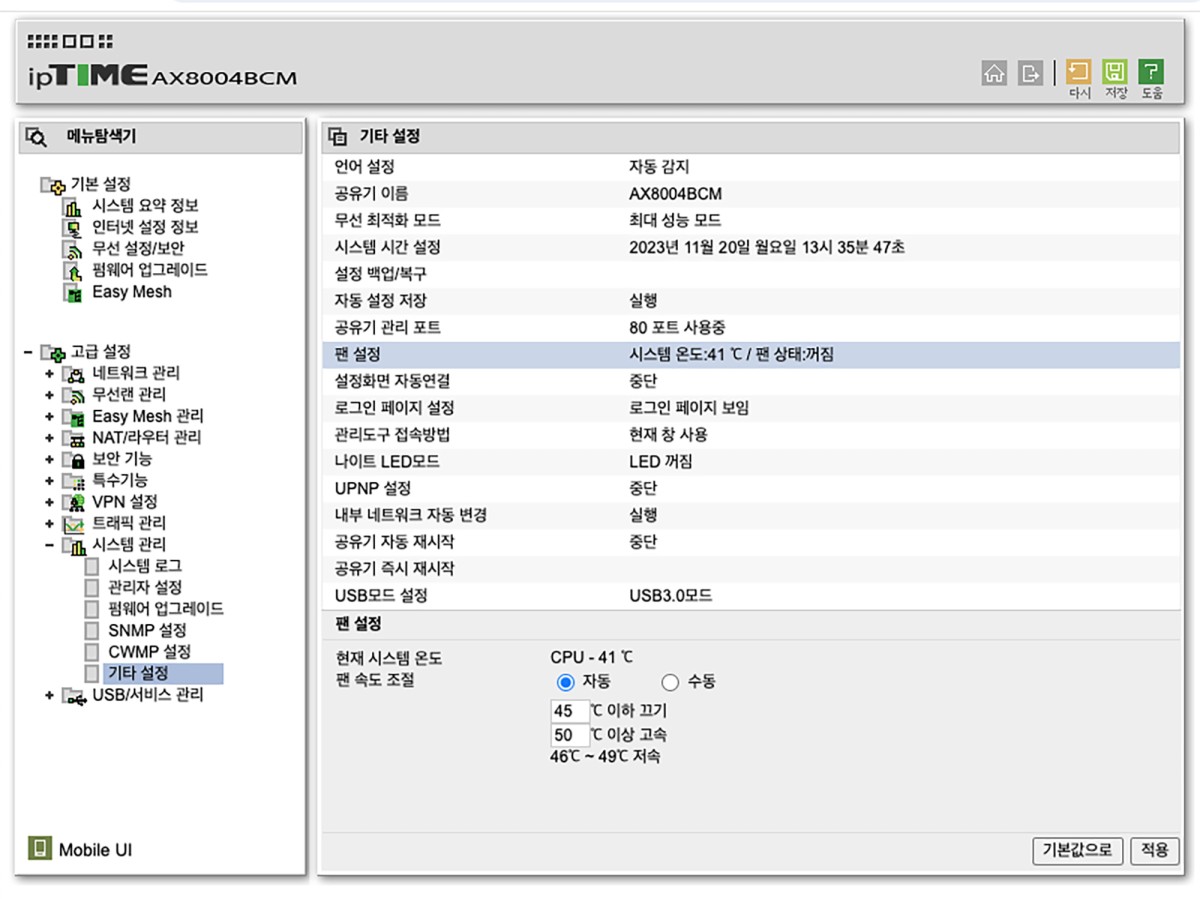The width and height of the screenshot is (1200, 899).
Task: Click the 적용 button
Action: 1154,850
